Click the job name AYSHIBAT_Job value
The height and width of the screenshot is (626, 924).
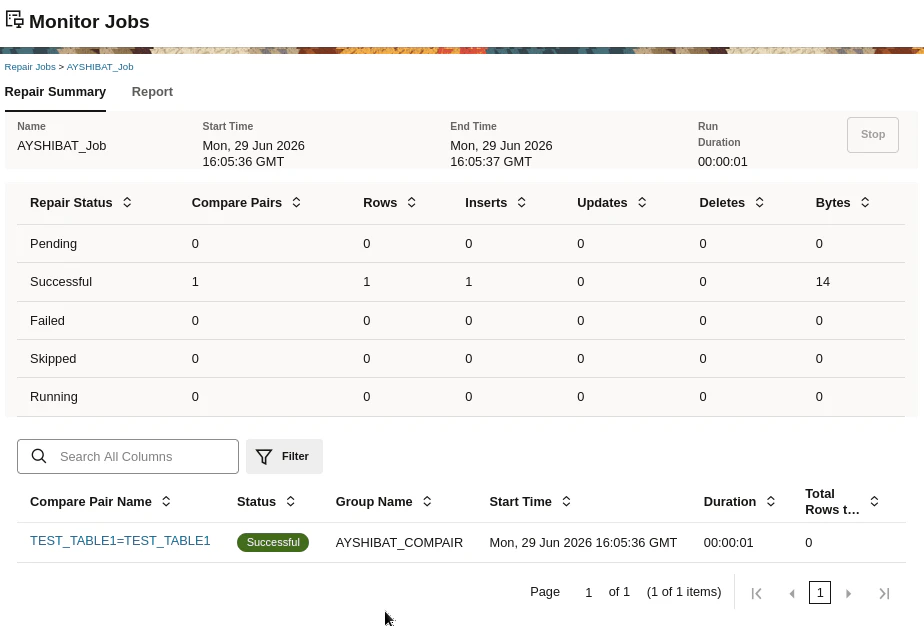(62, 146)
